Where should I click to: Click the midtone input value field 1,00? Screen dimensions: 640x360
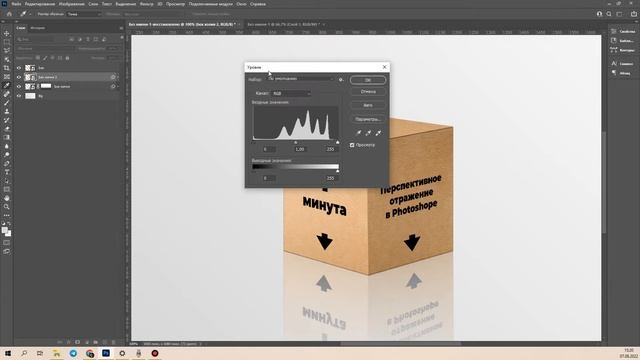click(300, 149)
